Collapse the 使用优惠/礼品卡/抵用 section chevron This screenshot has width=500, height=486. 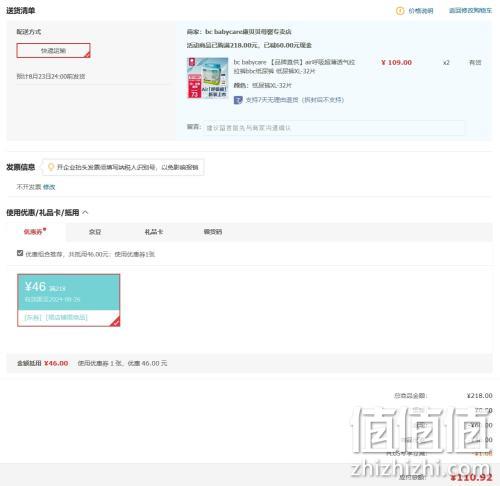[x=85, y=212]
